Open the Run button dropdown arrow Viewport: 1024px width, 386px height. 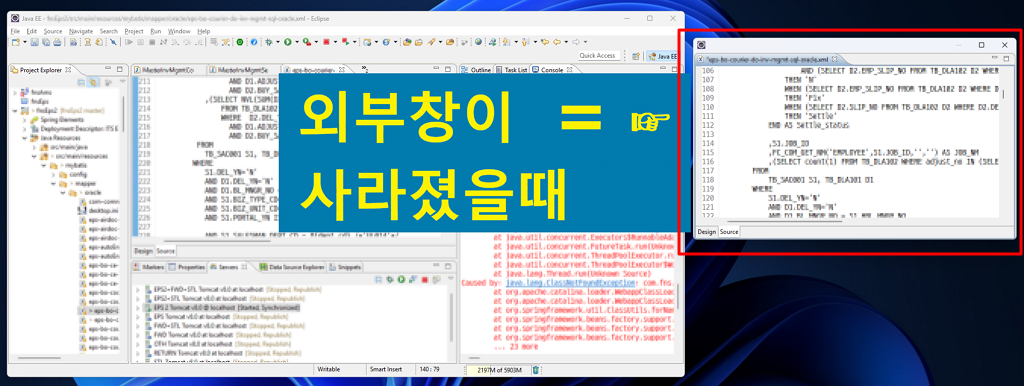coord(297,42)
